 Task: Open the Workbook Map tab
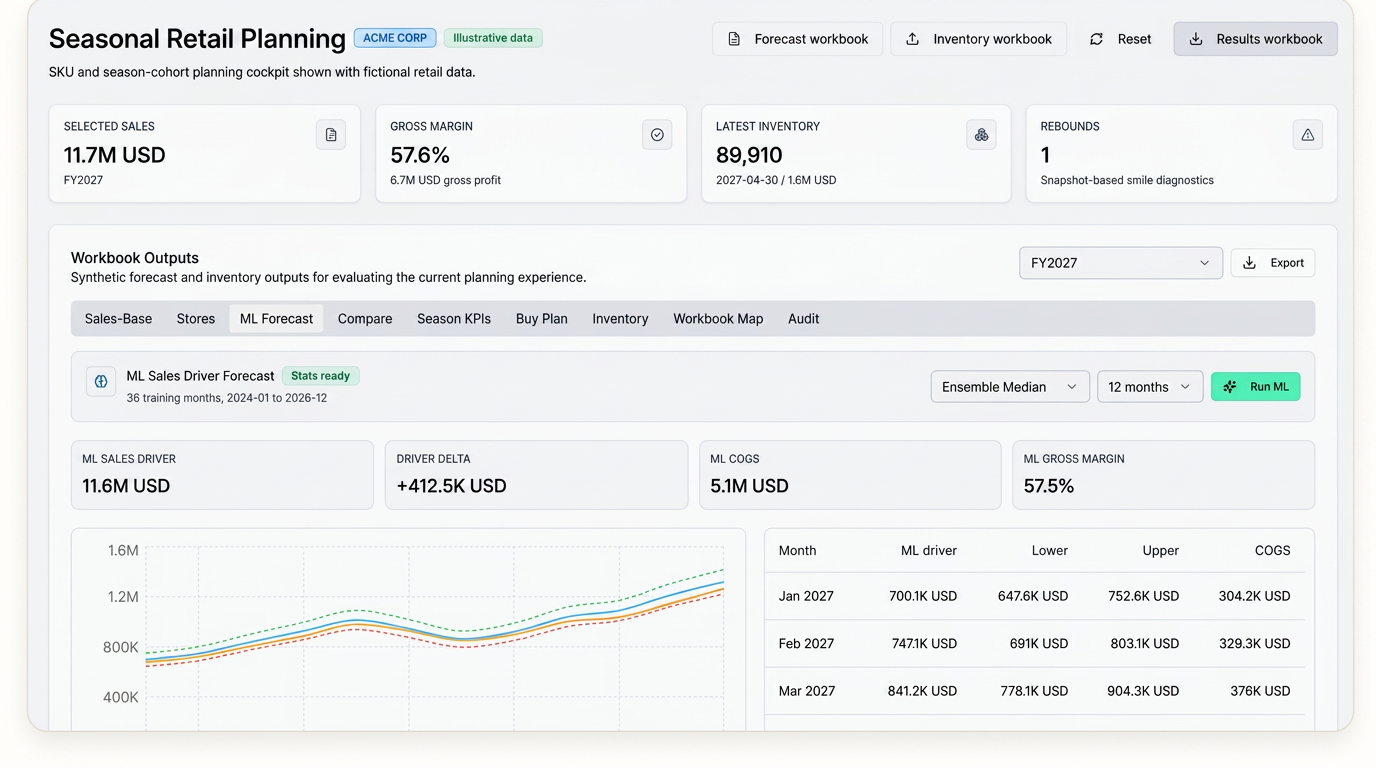point(718,319)
